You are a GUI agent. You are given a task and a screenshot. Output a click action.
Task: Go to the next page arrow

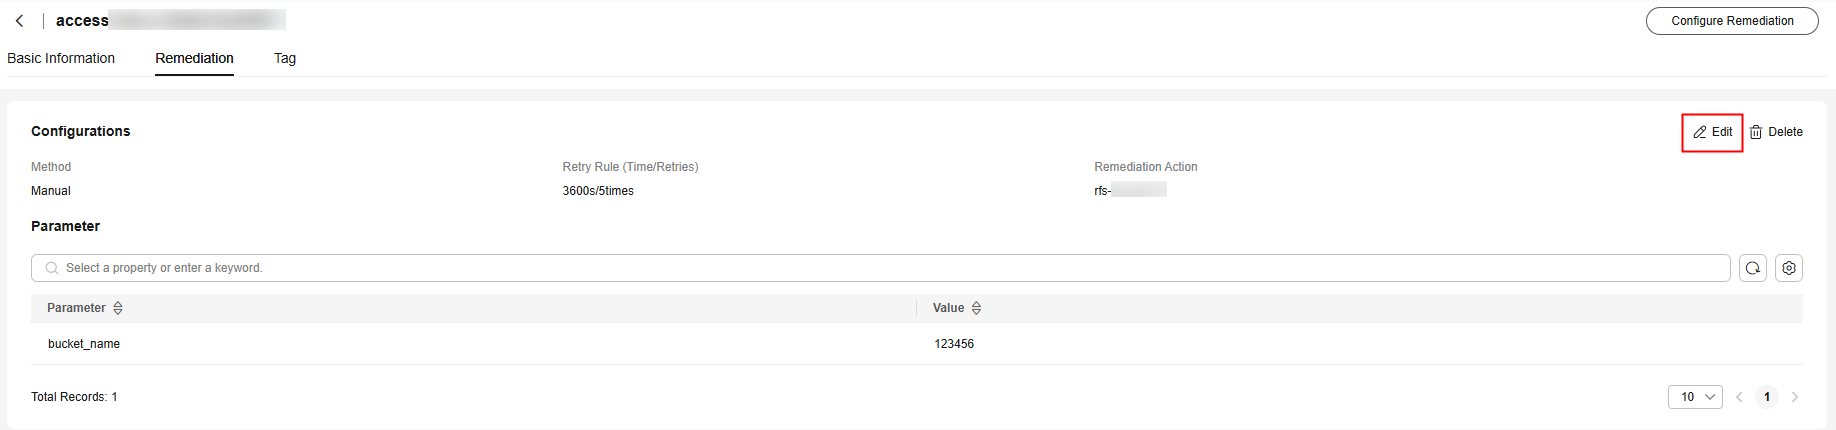[1795, 397]
